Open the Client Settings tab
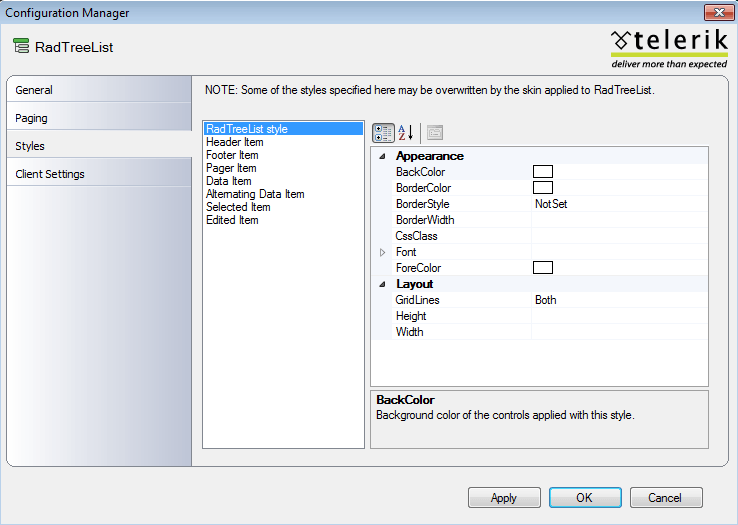 click(99, 174)
